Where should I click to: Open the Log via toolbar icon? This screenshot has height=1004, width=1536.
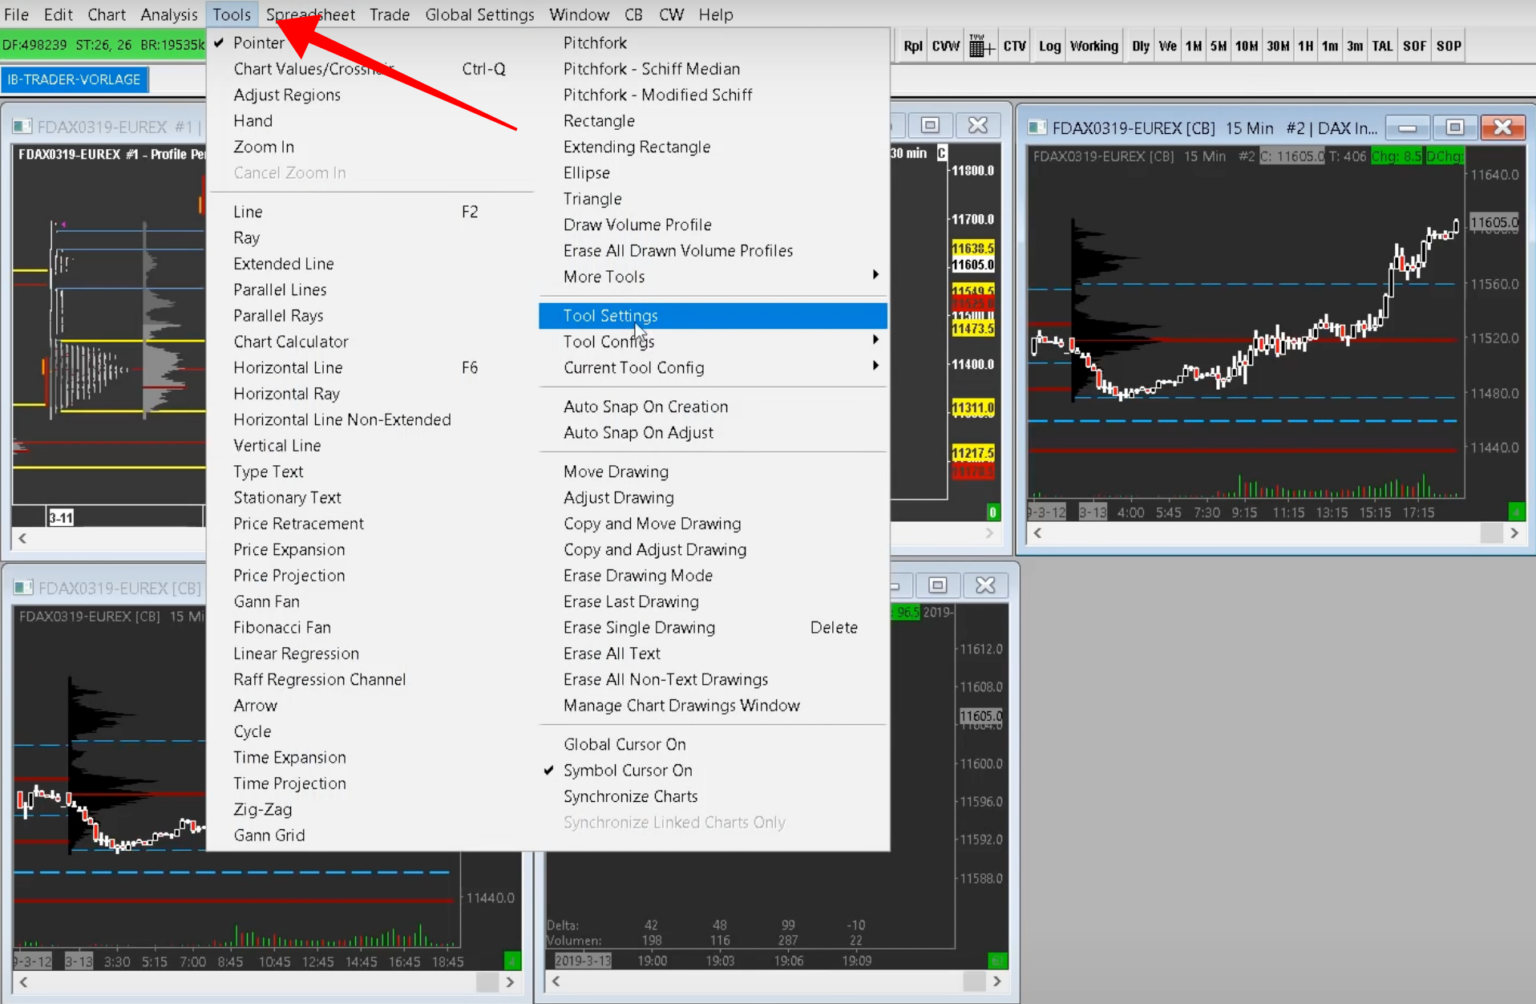(x=1048, y=45)
